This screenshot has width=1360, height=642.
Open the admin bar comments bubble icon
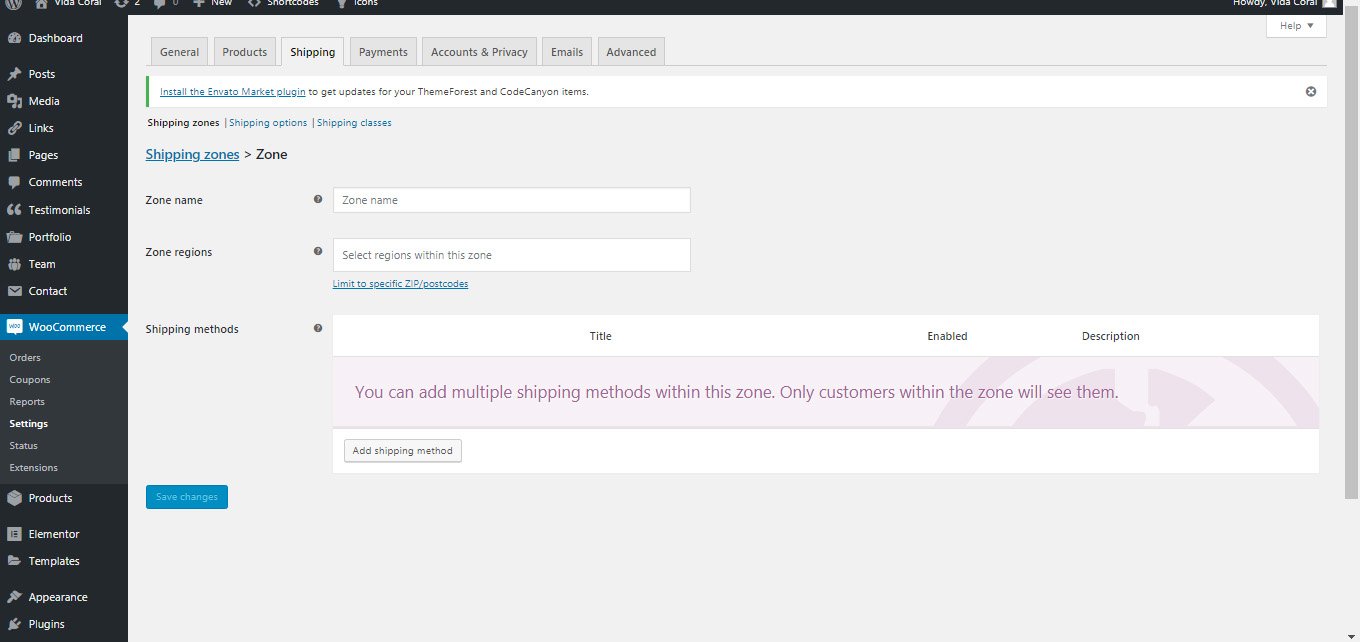pyautogui.click(x=160, y=3)
